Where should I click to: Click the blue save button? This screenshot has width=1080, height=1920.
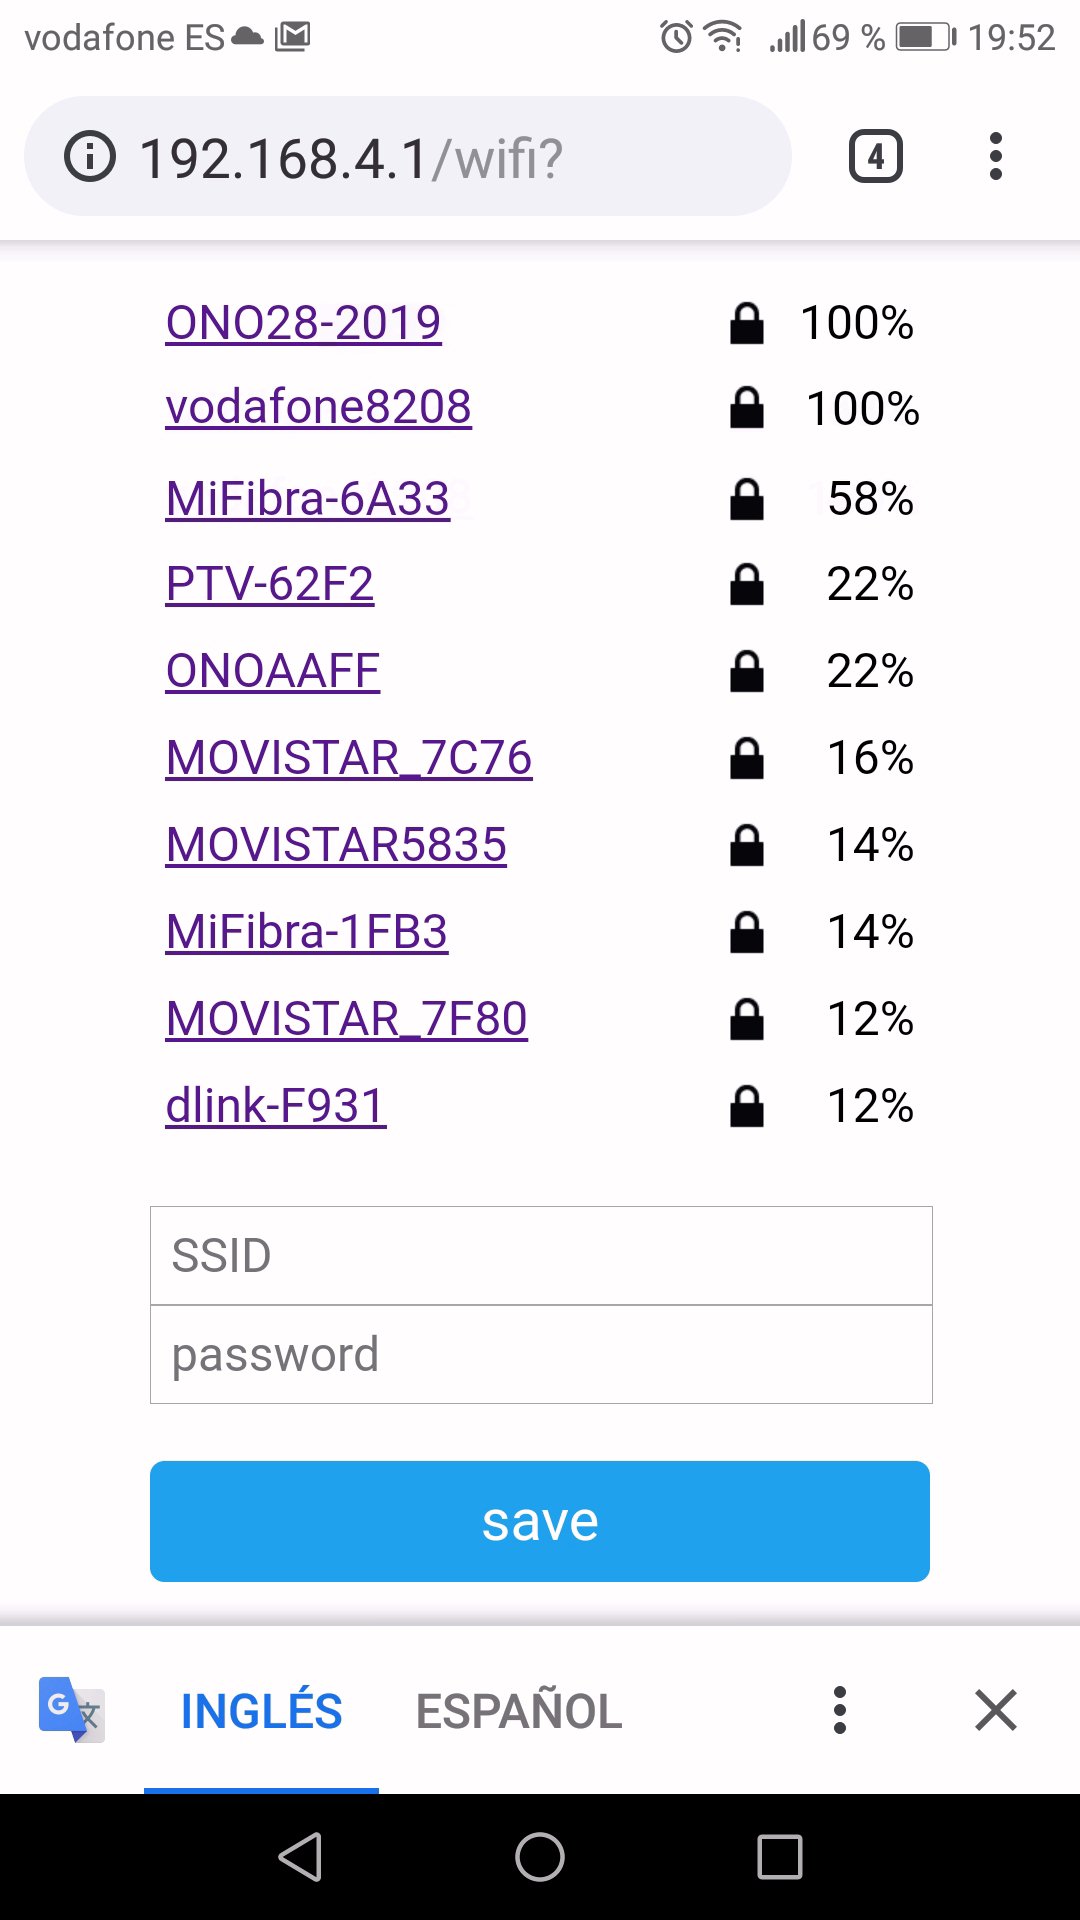(x=540, y=1521)
